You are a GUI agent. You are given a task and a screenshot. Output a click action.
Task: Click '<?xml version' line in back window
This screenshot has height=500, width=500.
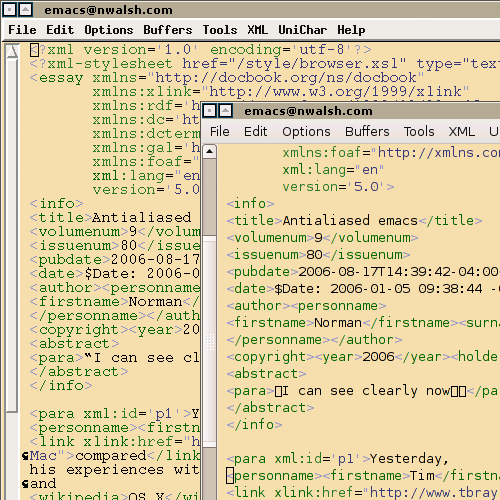200,50
